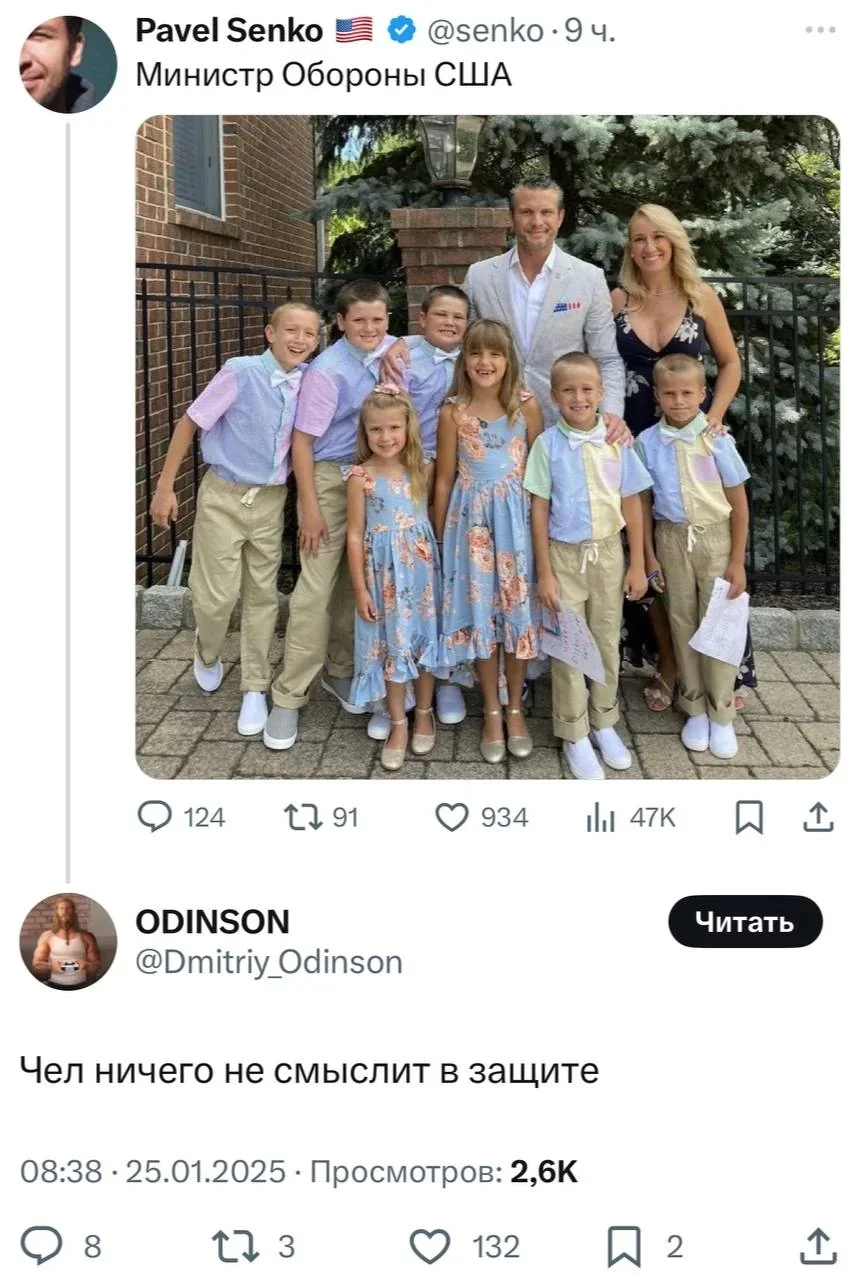Open the attached family photo
Viewport: 860px width, 1275px height.
[487, 446]
